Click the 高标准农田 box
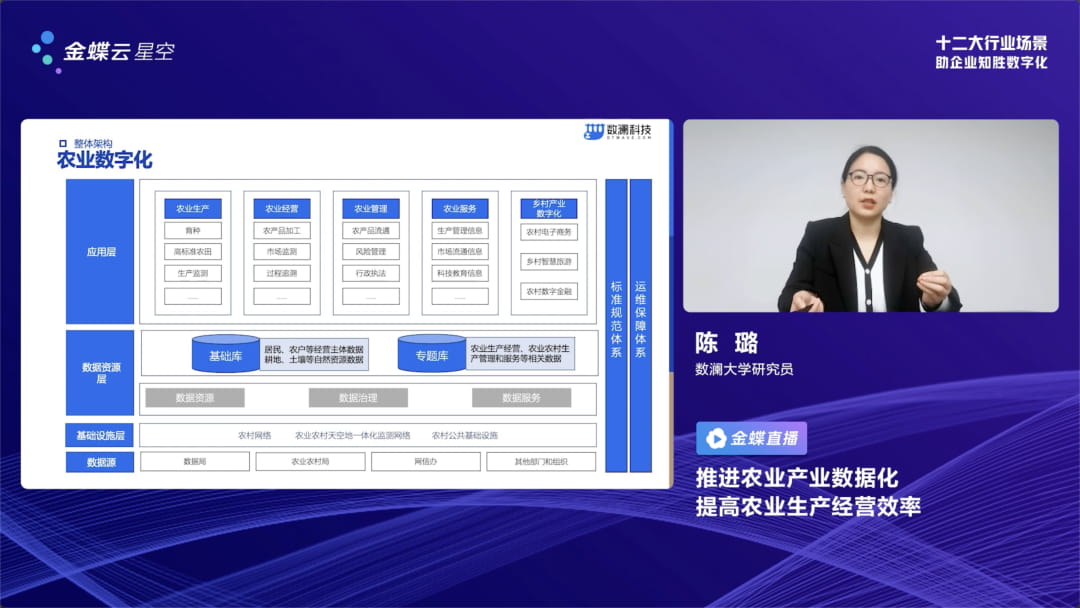Viewport: 1080px width, 608px height. [x=193, y=252]
